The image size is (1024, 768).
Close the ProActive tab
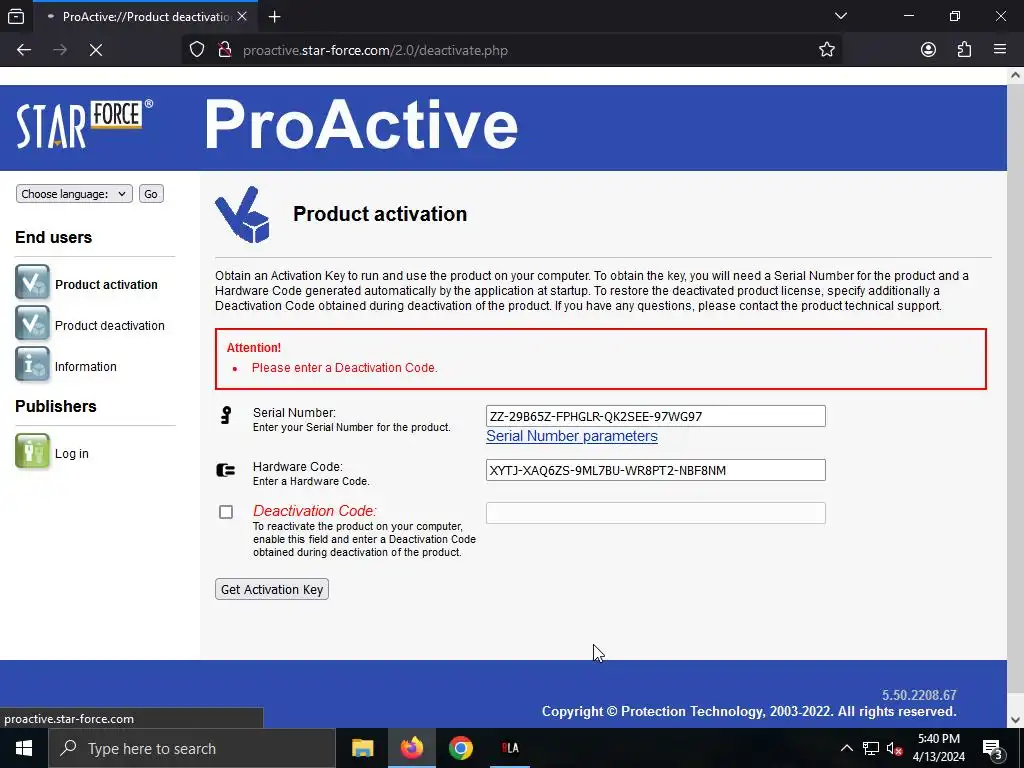coord(242,16)
